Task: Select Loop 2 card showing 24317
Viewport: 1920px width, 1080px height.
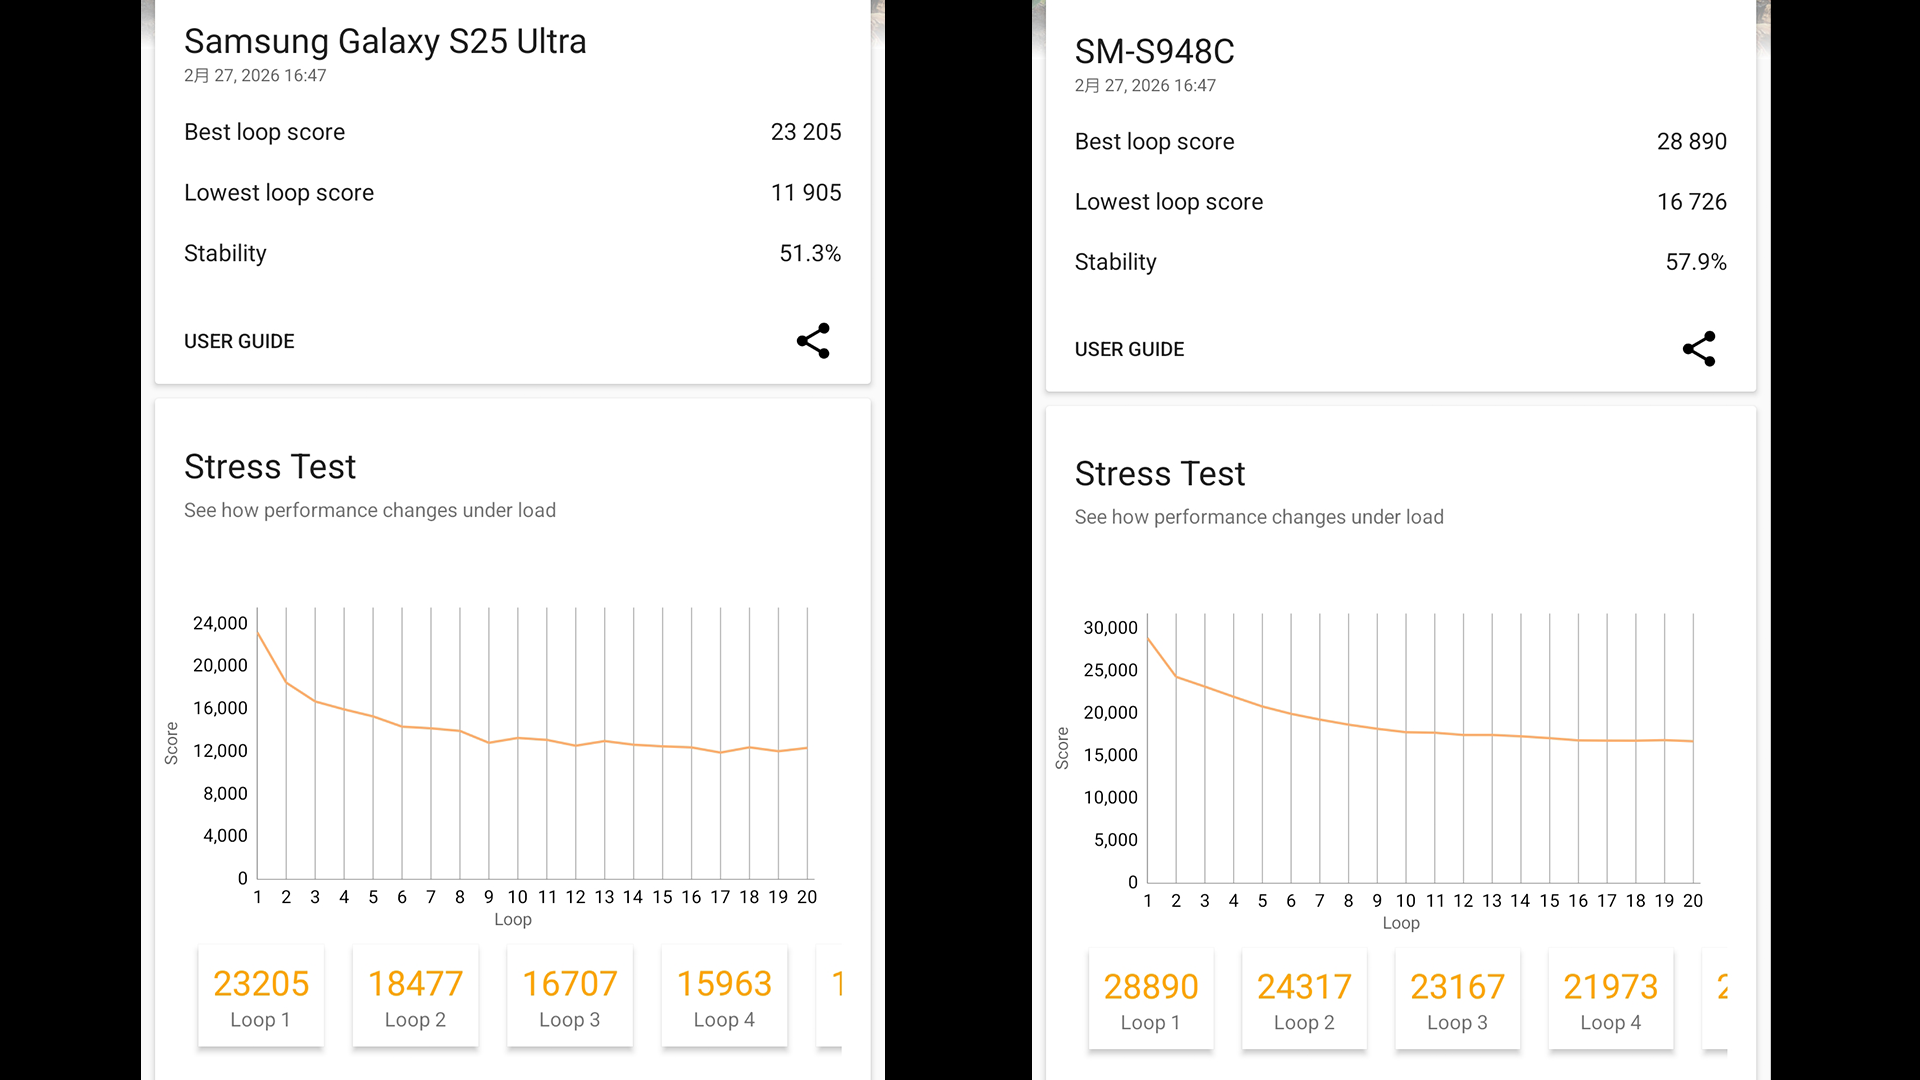Action: tap(1304, 1000)
